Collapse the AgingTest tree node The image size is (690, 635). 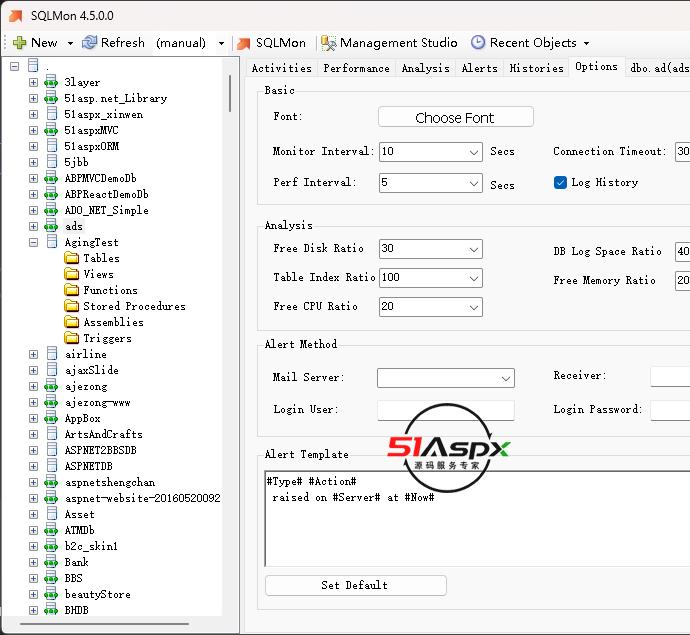[33, 242]
